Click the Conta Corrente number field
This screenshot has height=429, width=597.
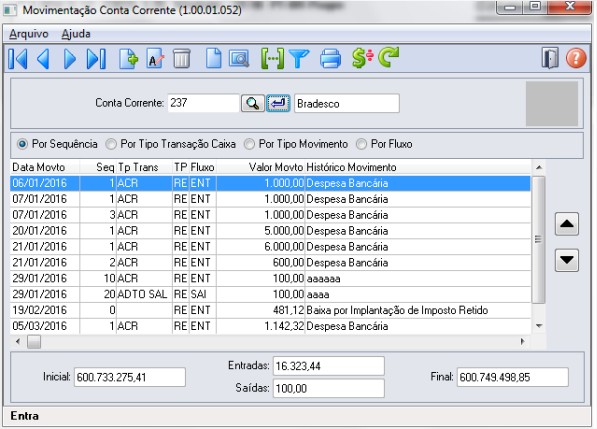click(203, 103)
